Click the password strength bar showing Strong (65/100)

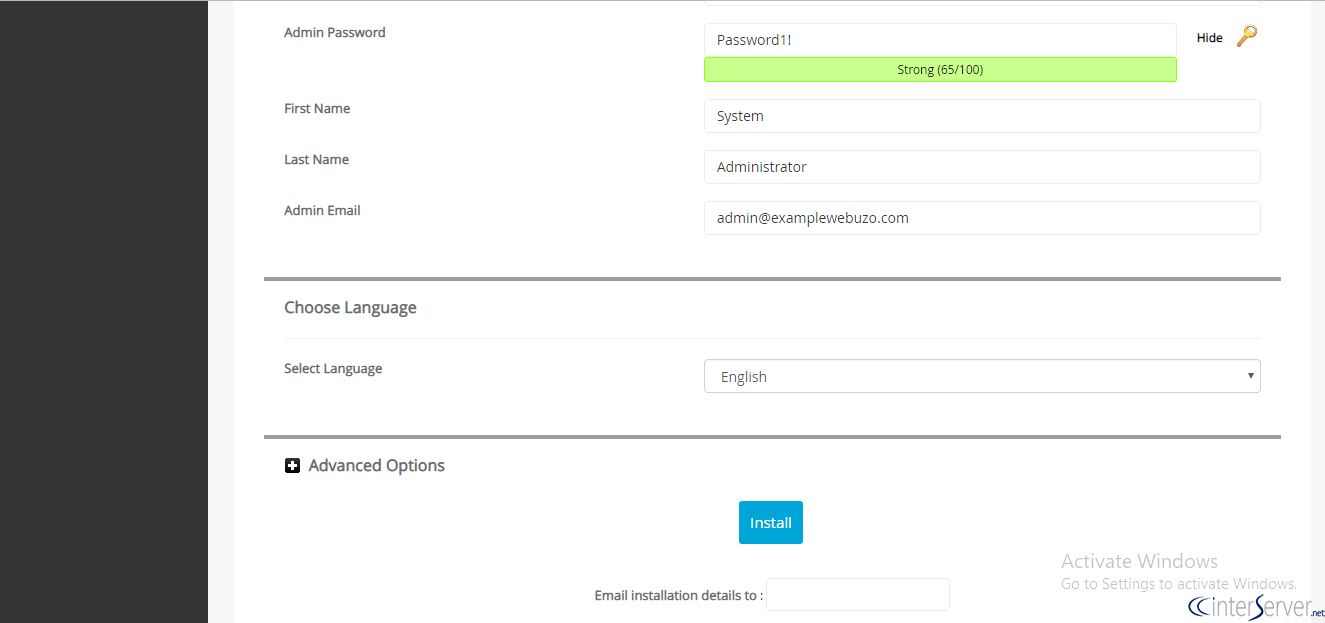(940, 69)
